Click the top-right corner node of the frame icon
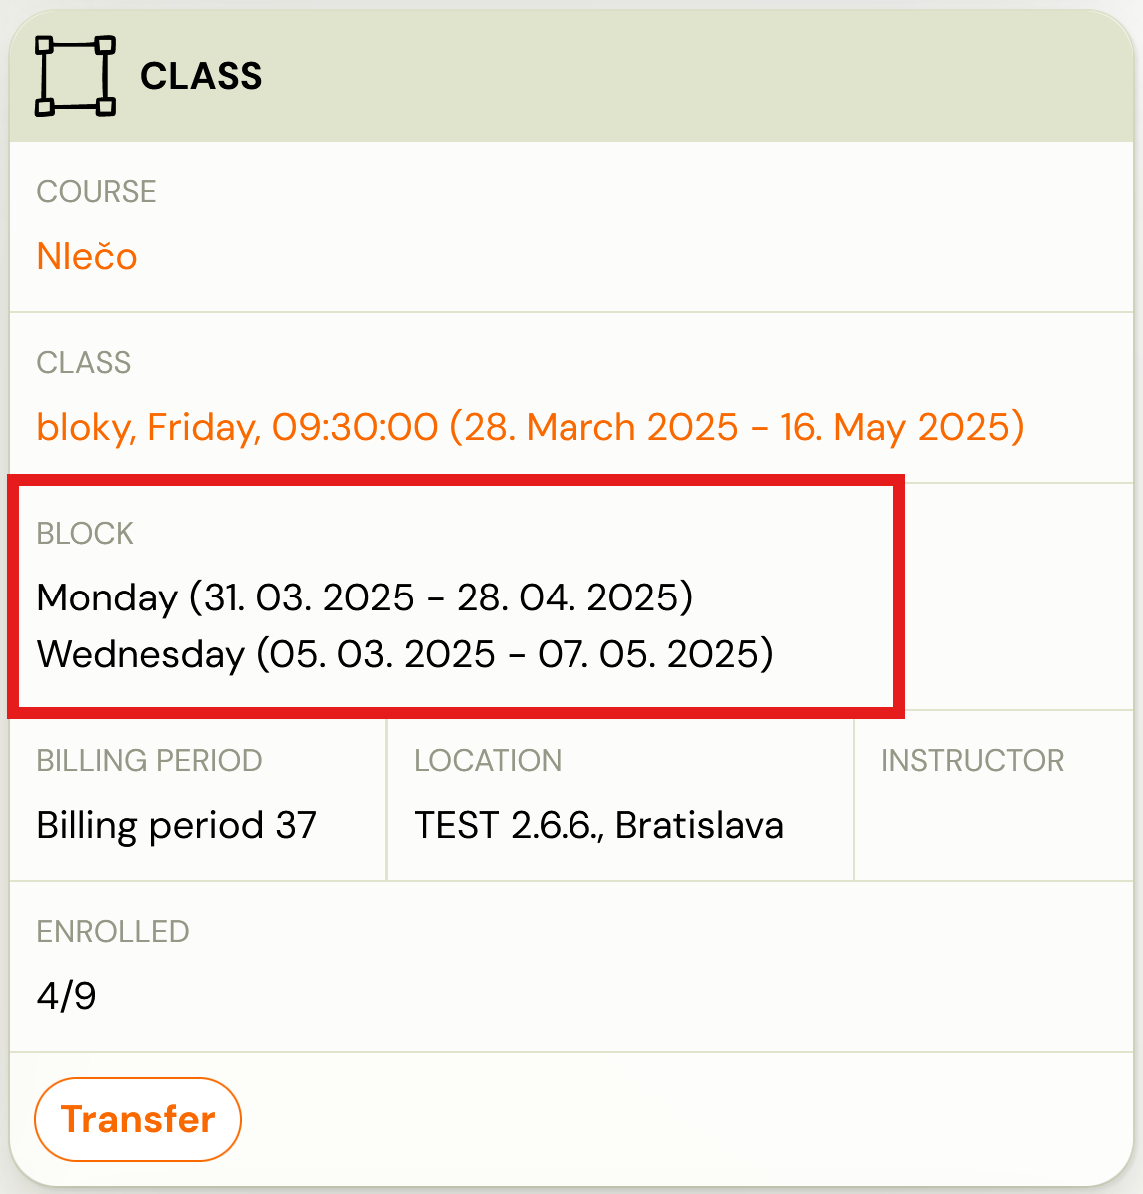Image resolution: width=1143 pixels, height=1194 pixels. 104,44
